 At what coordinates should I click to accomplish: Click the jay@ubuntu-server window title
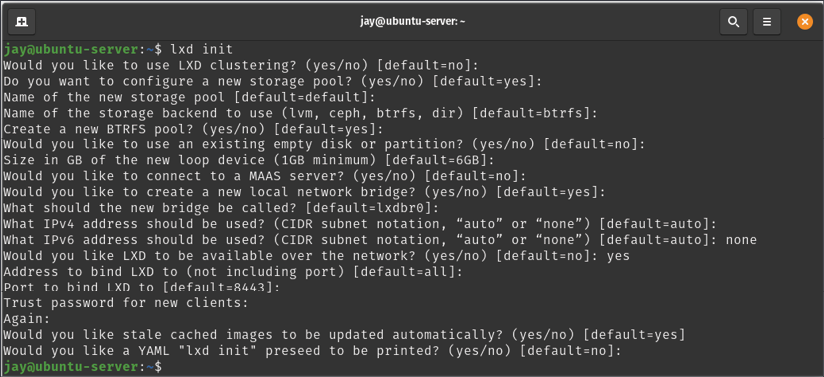(x=413, y=22)
